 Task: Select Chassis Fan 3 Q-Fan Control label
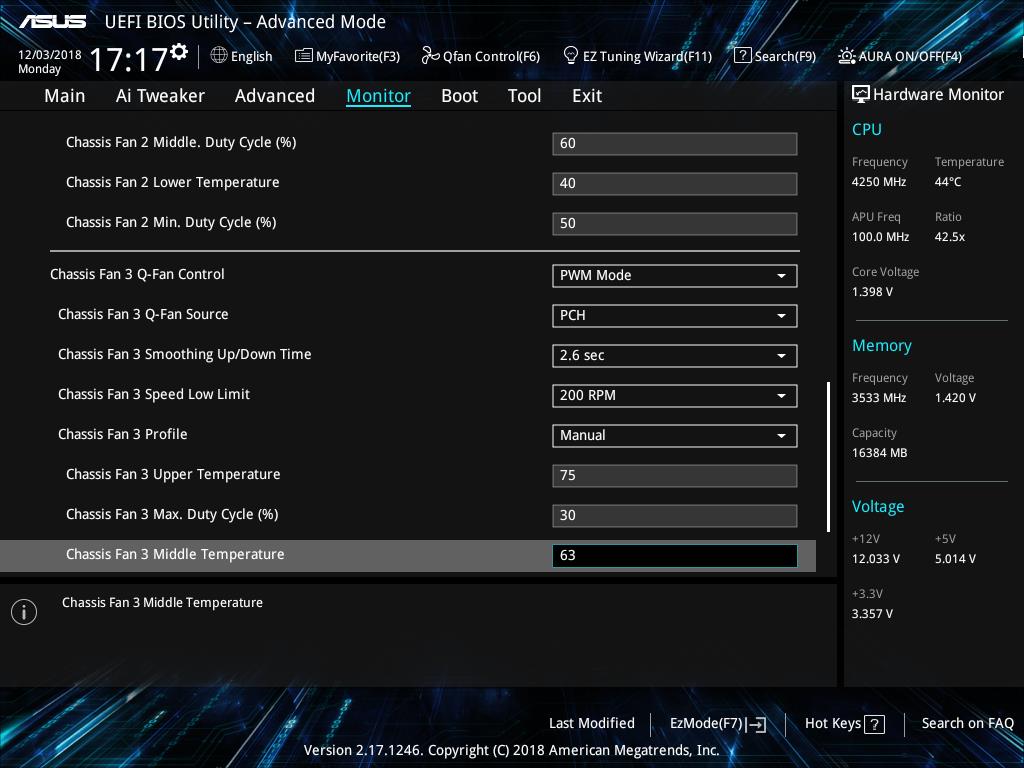click(x=137, y=274)
